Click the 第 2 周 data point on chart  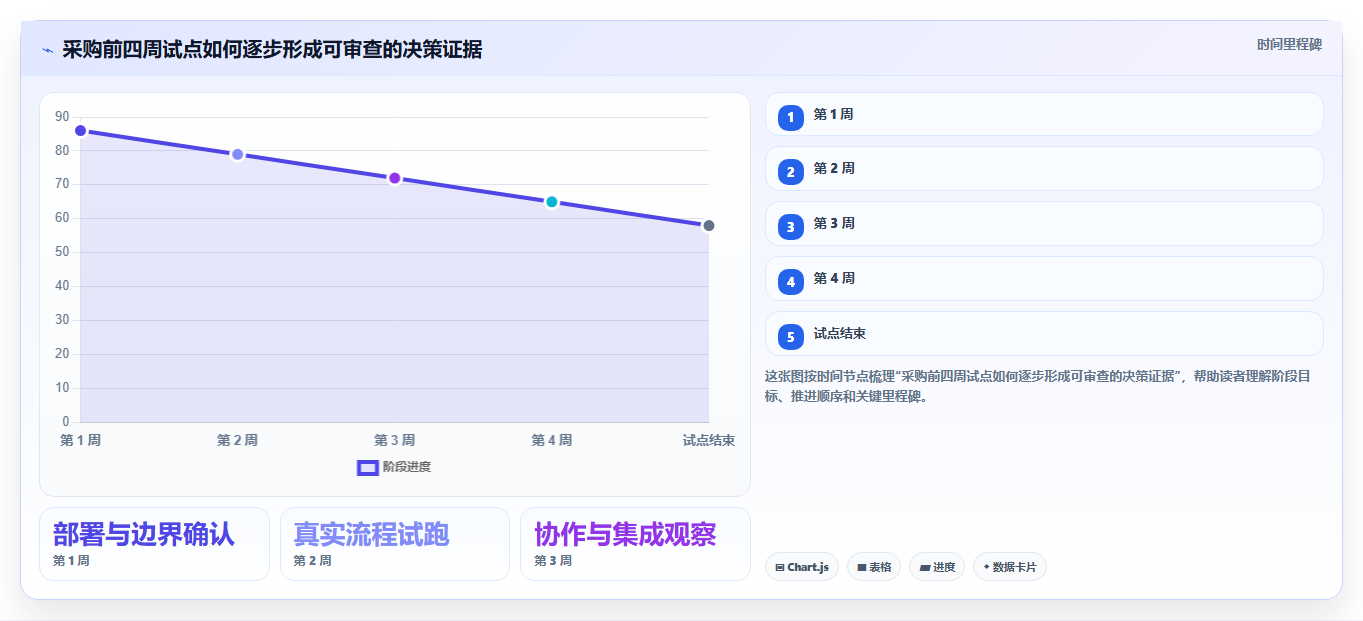[237, 154]
